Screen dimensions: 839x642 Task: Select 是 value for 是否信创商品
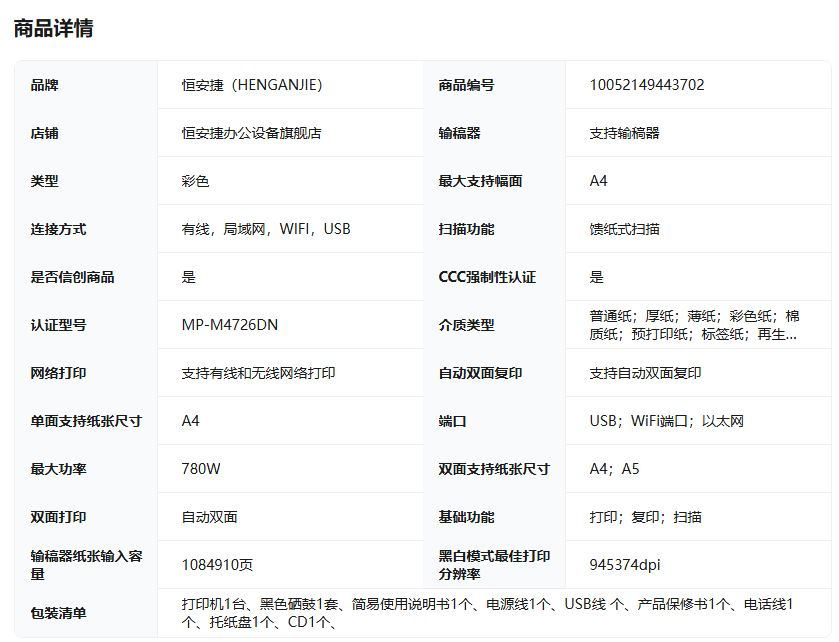click(x=188, y=277)
